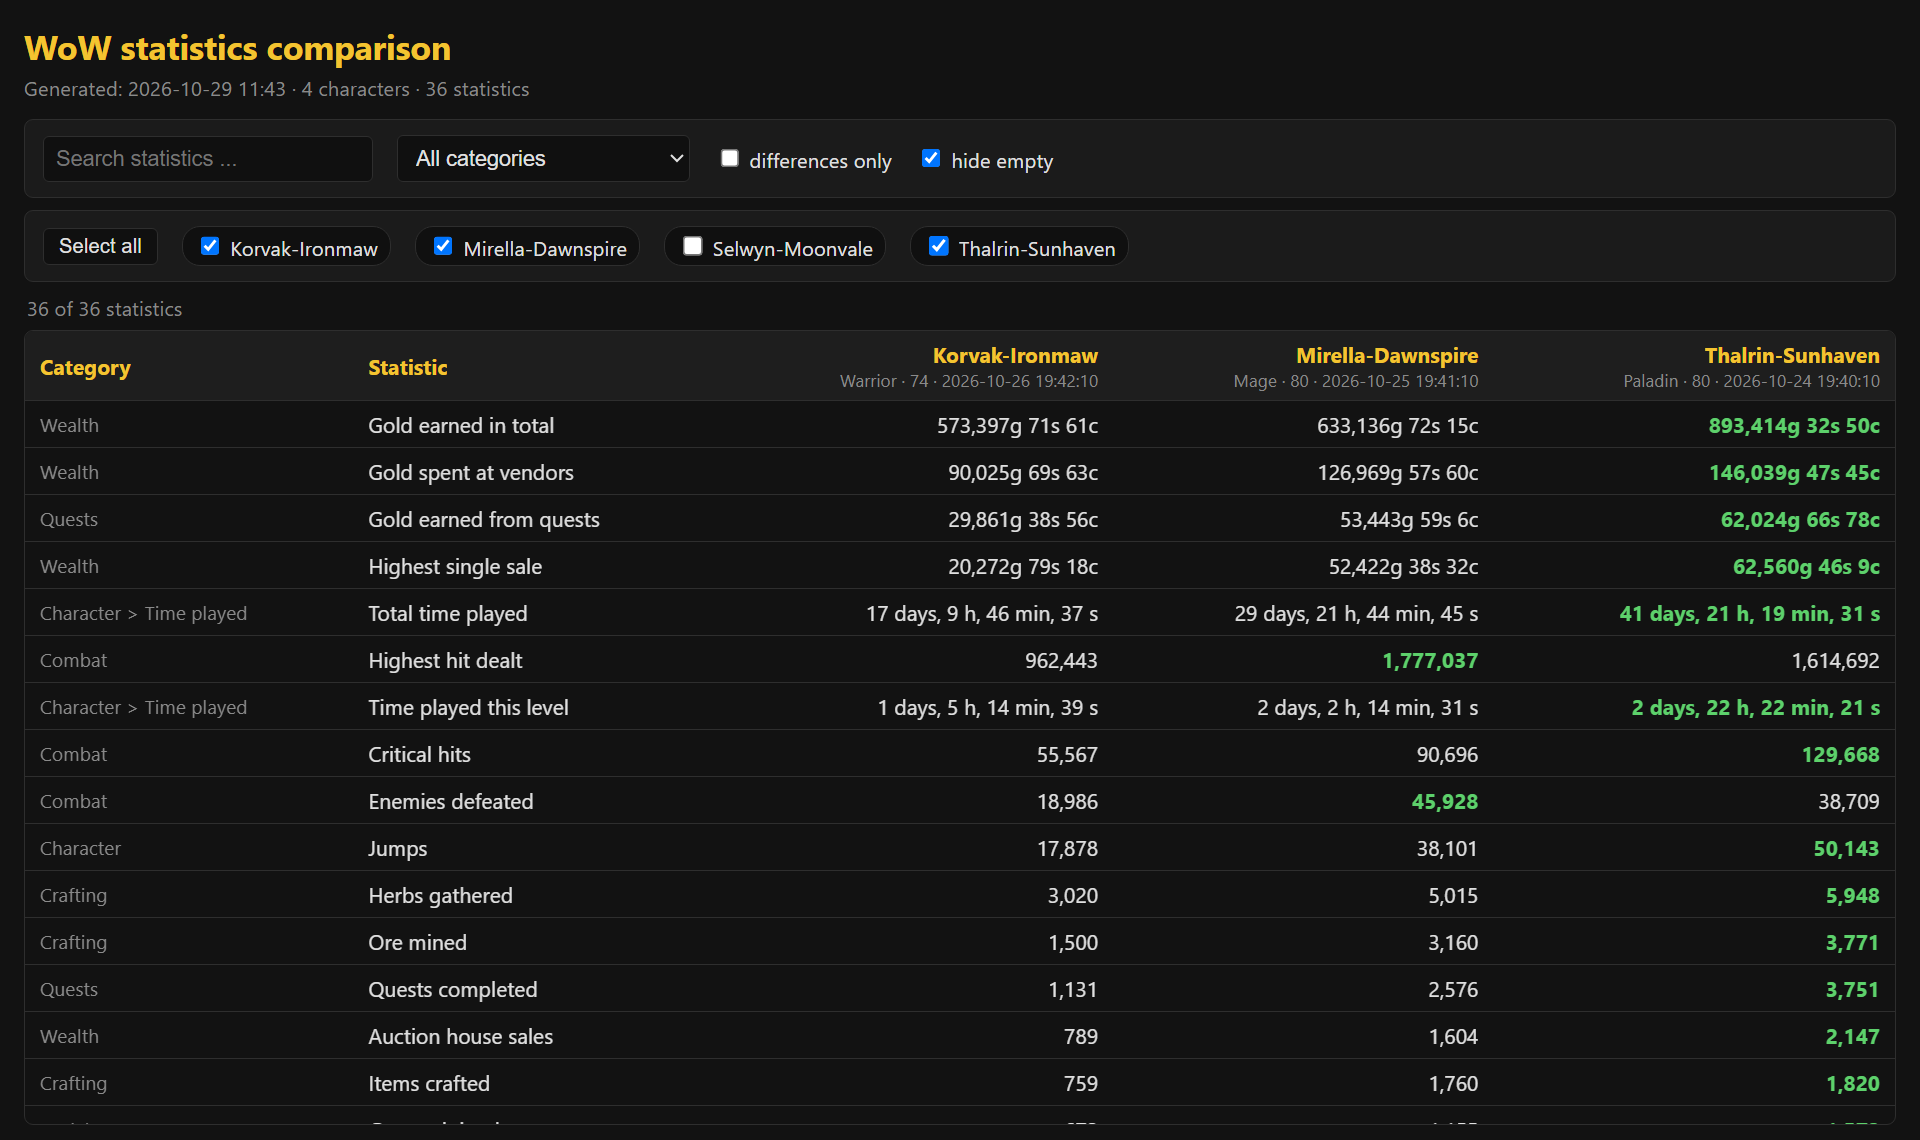Select the Herbs gathered statistic
The height and width of the screenshot is (1140, 1920).
coord(440,895)
